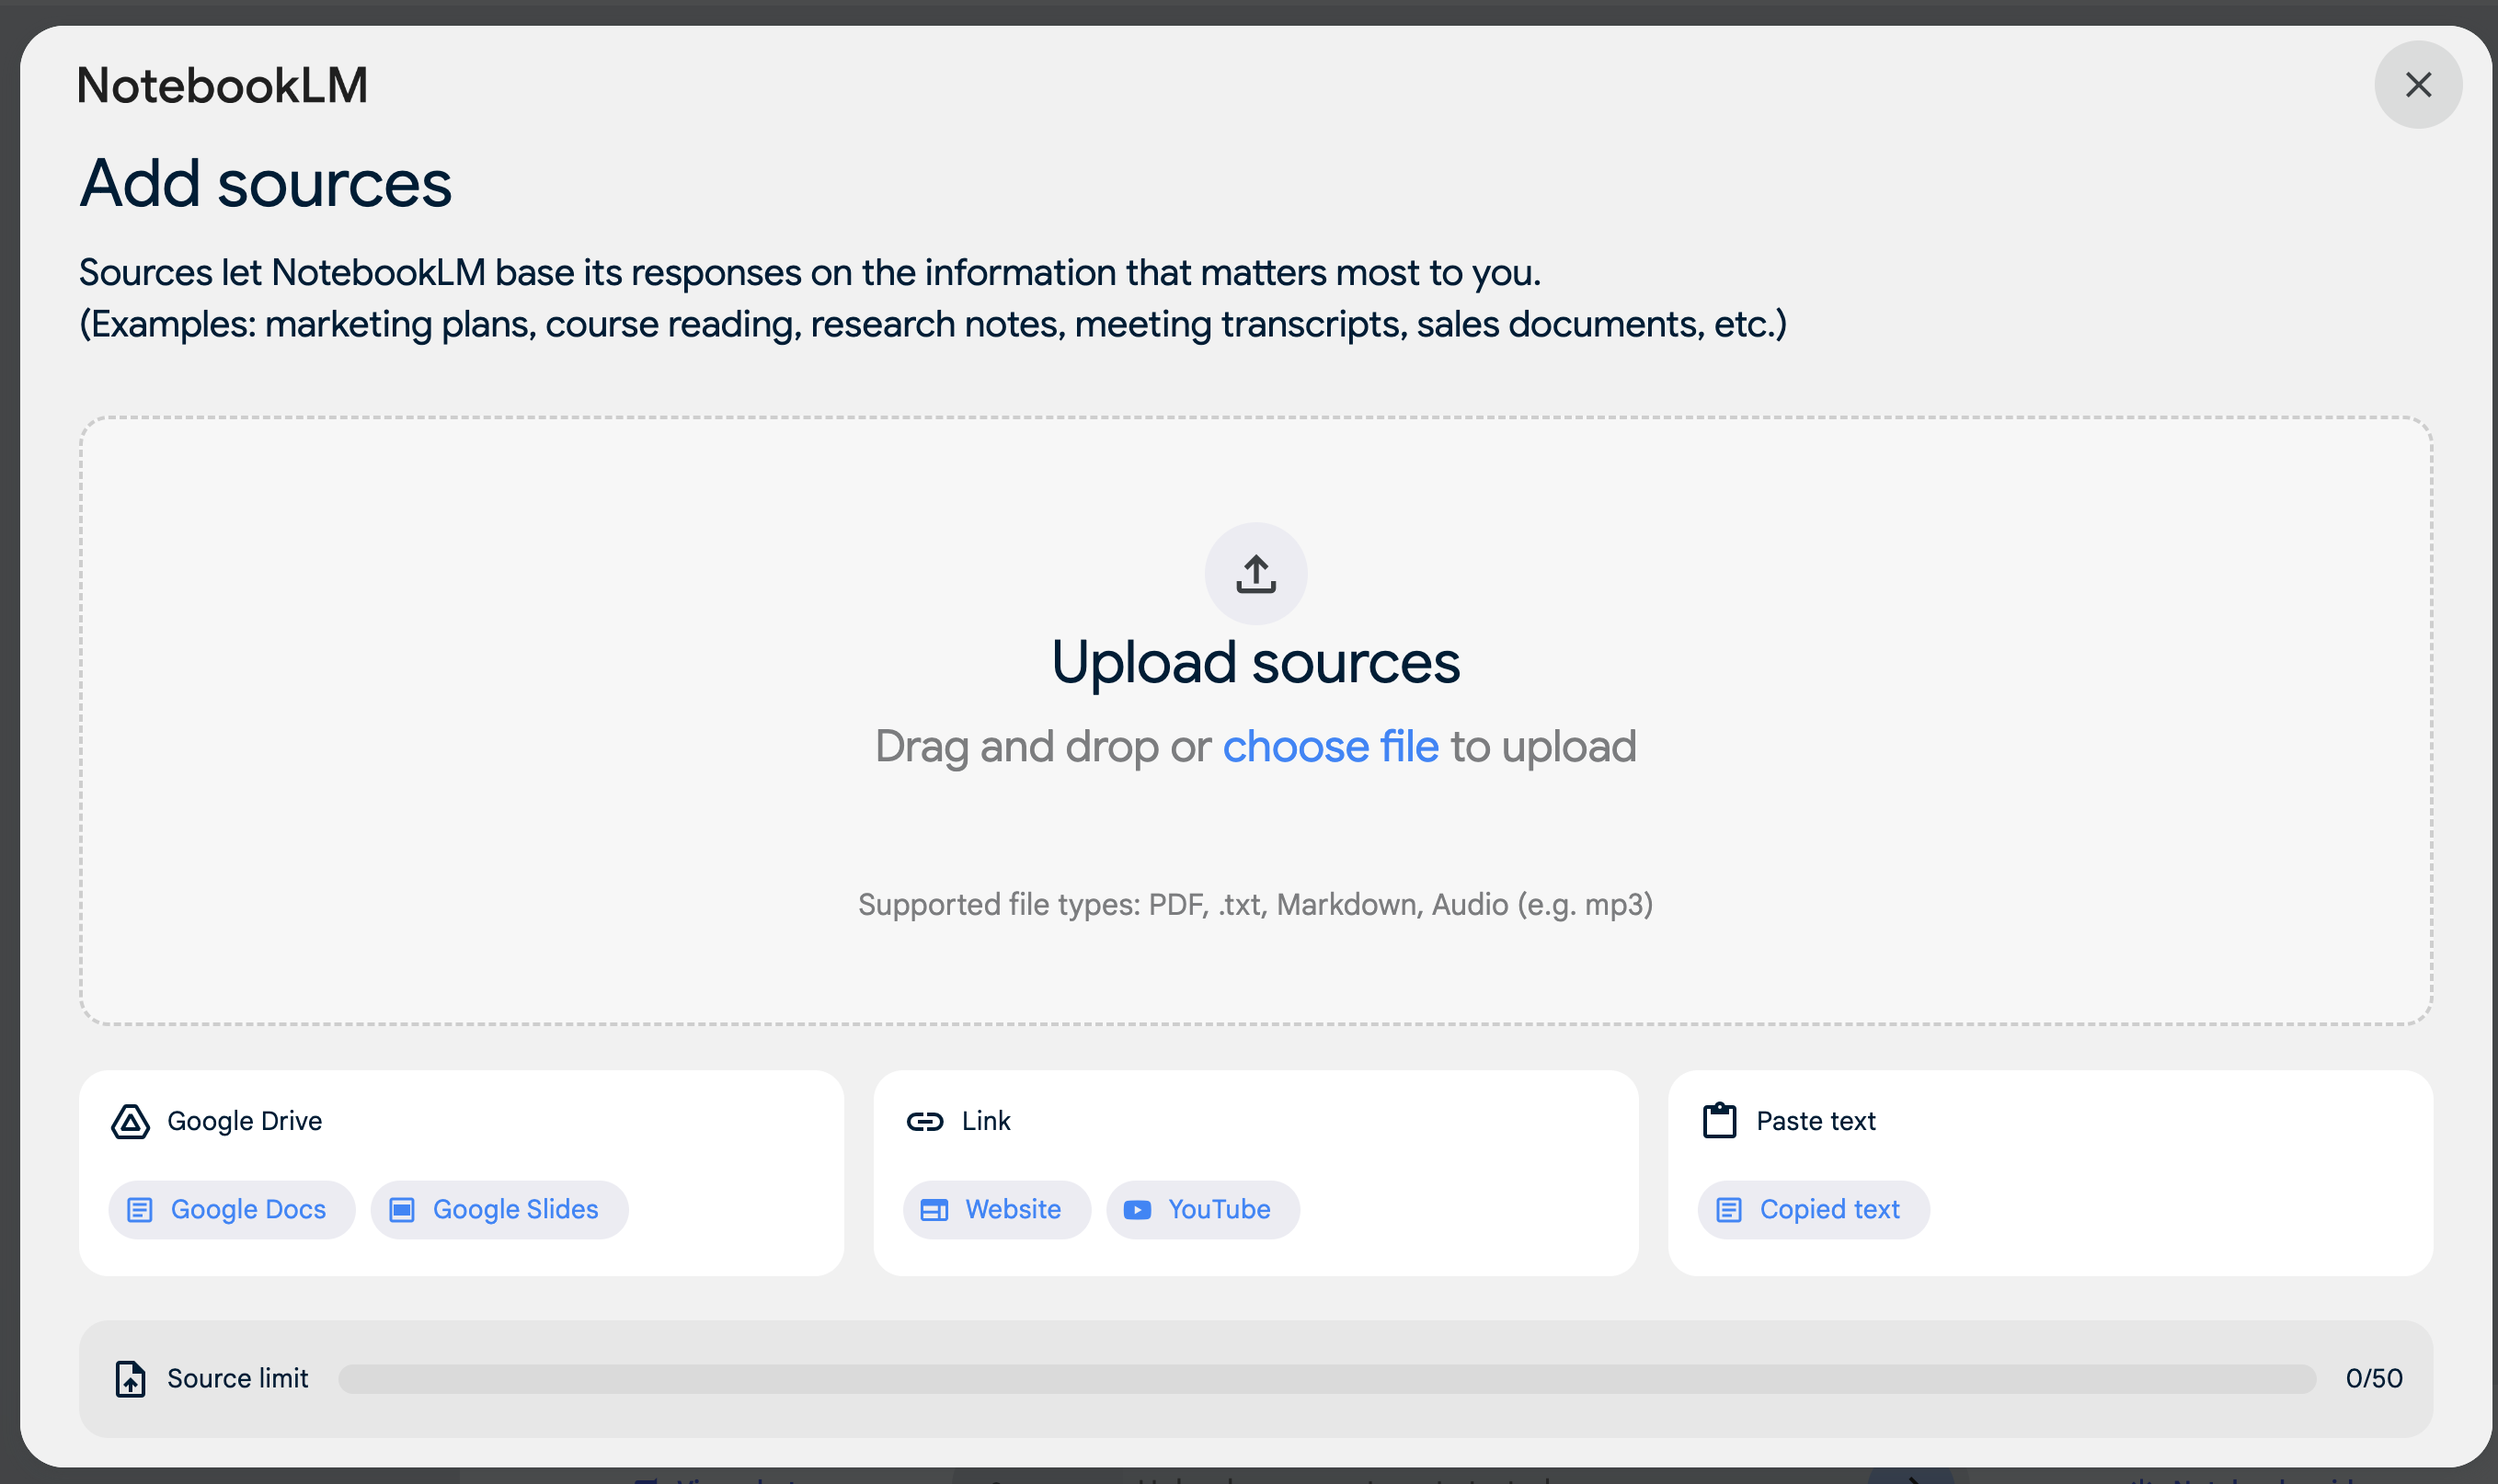
Task: Close the Add sources dialog
Action: tap(2417, 85)
